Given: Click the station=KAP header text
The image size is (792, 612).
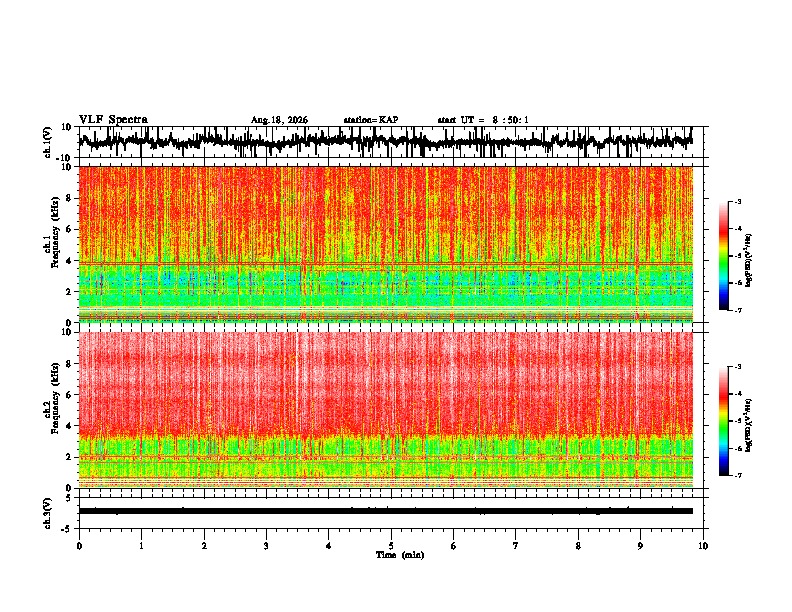Looking at the screenshot, I should tap(371, 120).
